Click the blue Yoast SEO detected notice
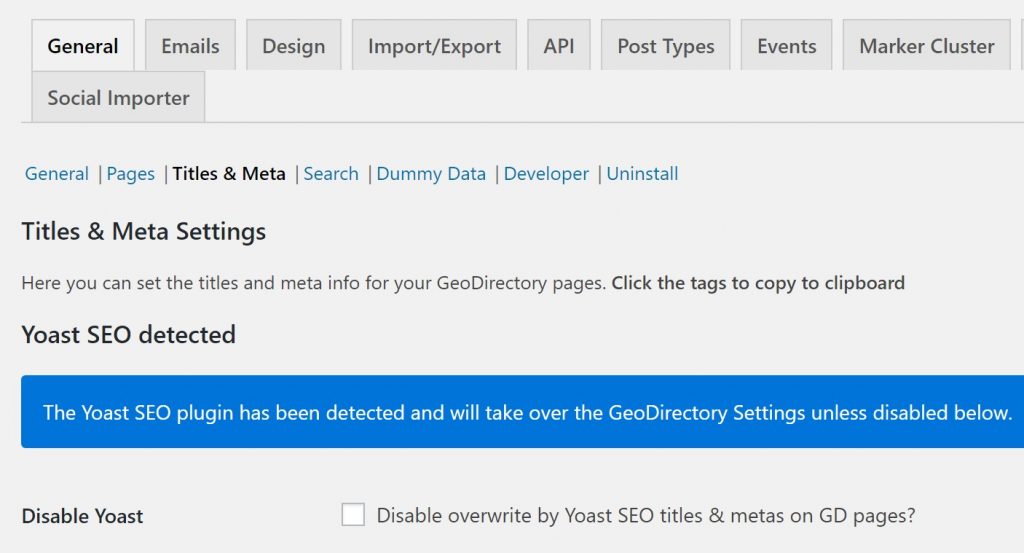 click(x=522, y=411)
